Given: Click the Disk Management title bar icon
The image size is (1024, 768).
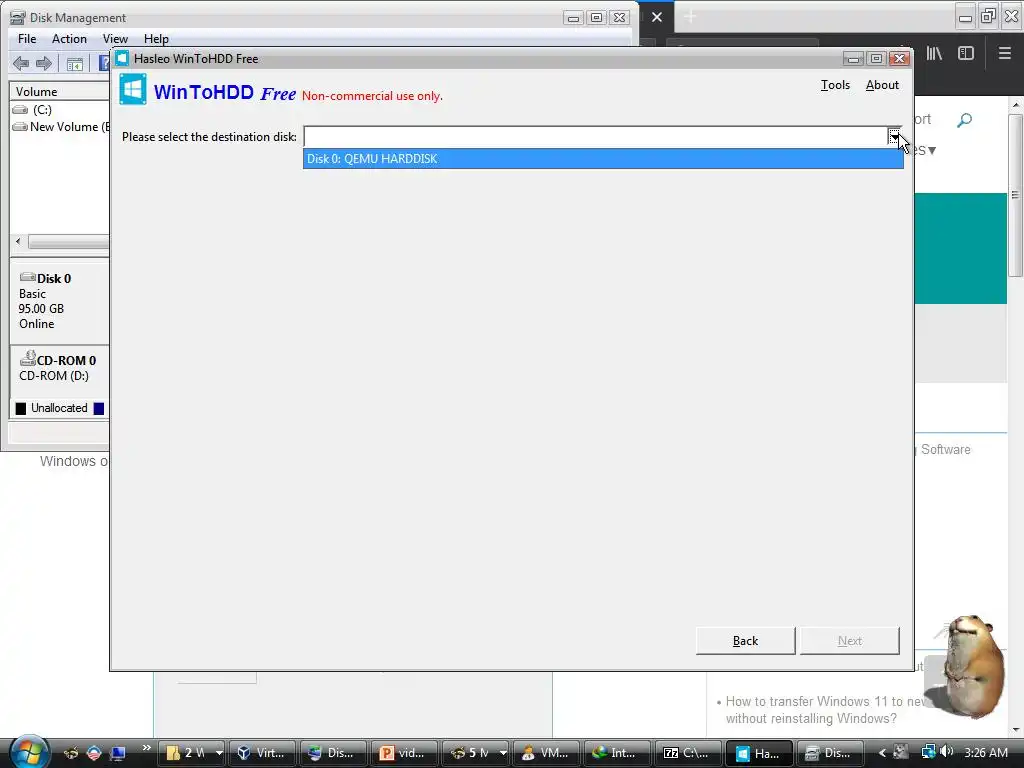Looking at the screenshot, I should click(x=18, y=18).
